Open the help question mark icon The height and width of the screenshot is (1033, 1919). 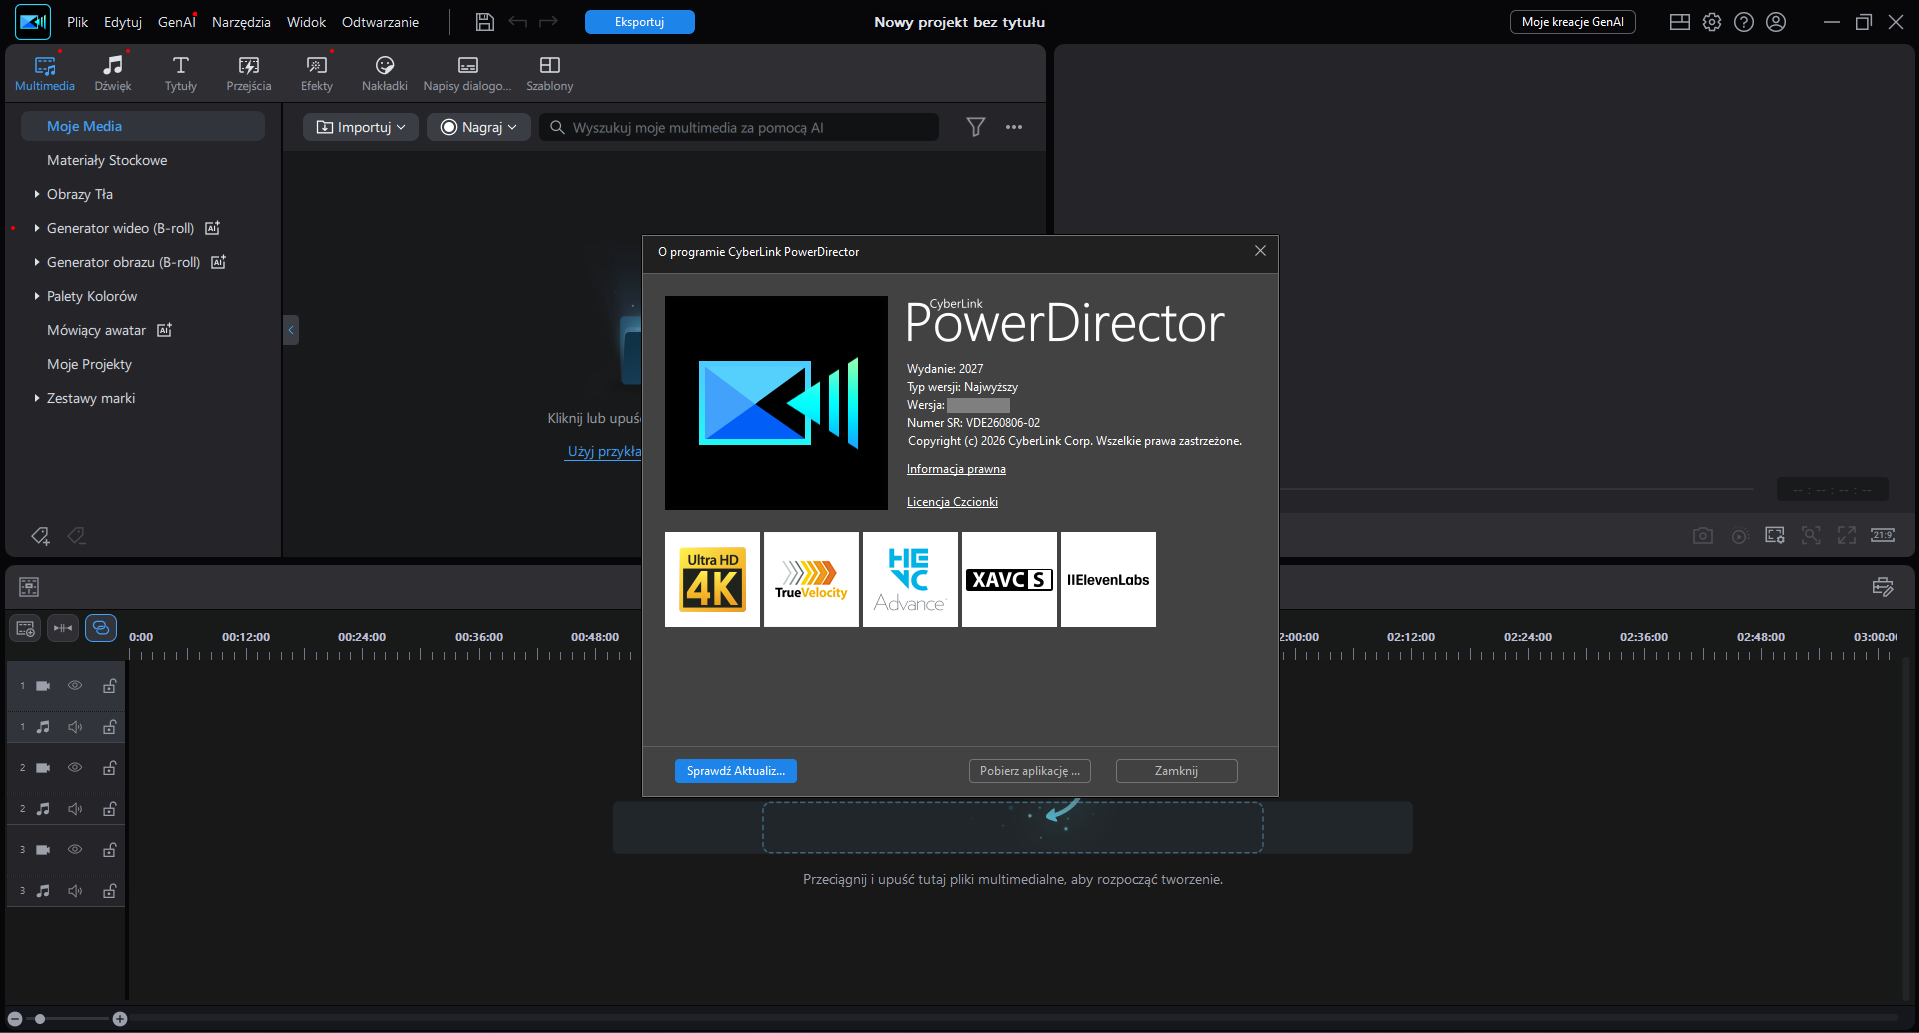[x=1744, y=22]
